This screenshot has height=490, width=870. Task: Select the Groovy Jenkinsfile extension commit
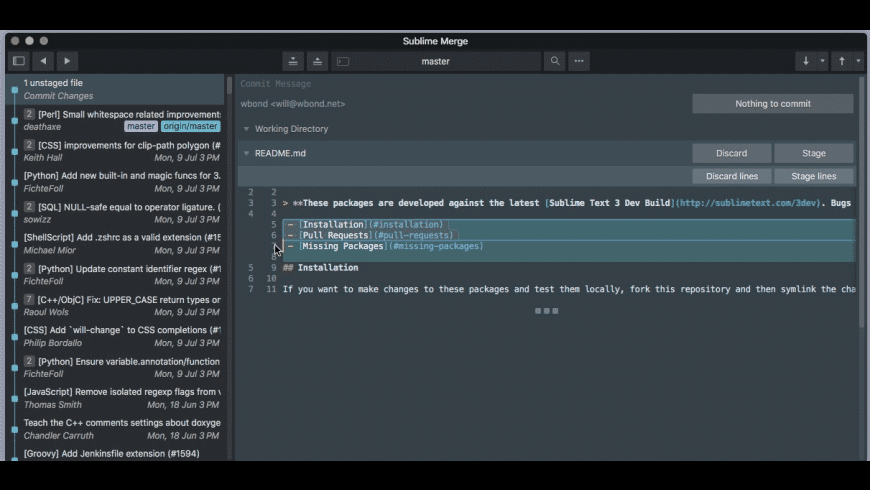(x=115, y=453)
